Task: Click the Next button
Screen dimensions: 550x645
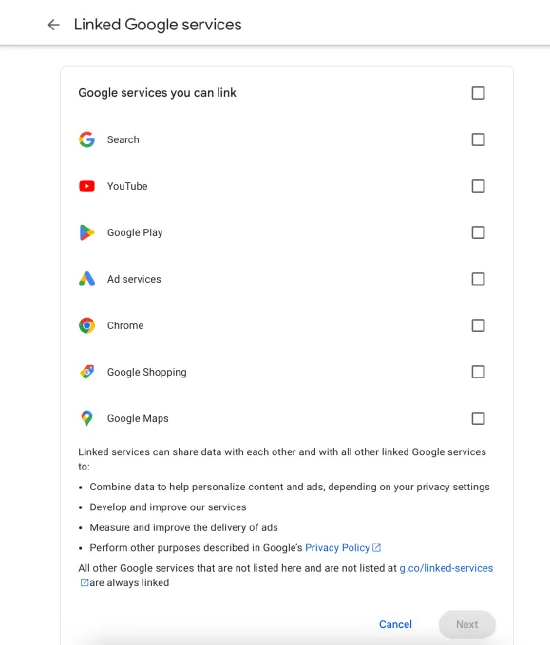Action: coord(467,624)
